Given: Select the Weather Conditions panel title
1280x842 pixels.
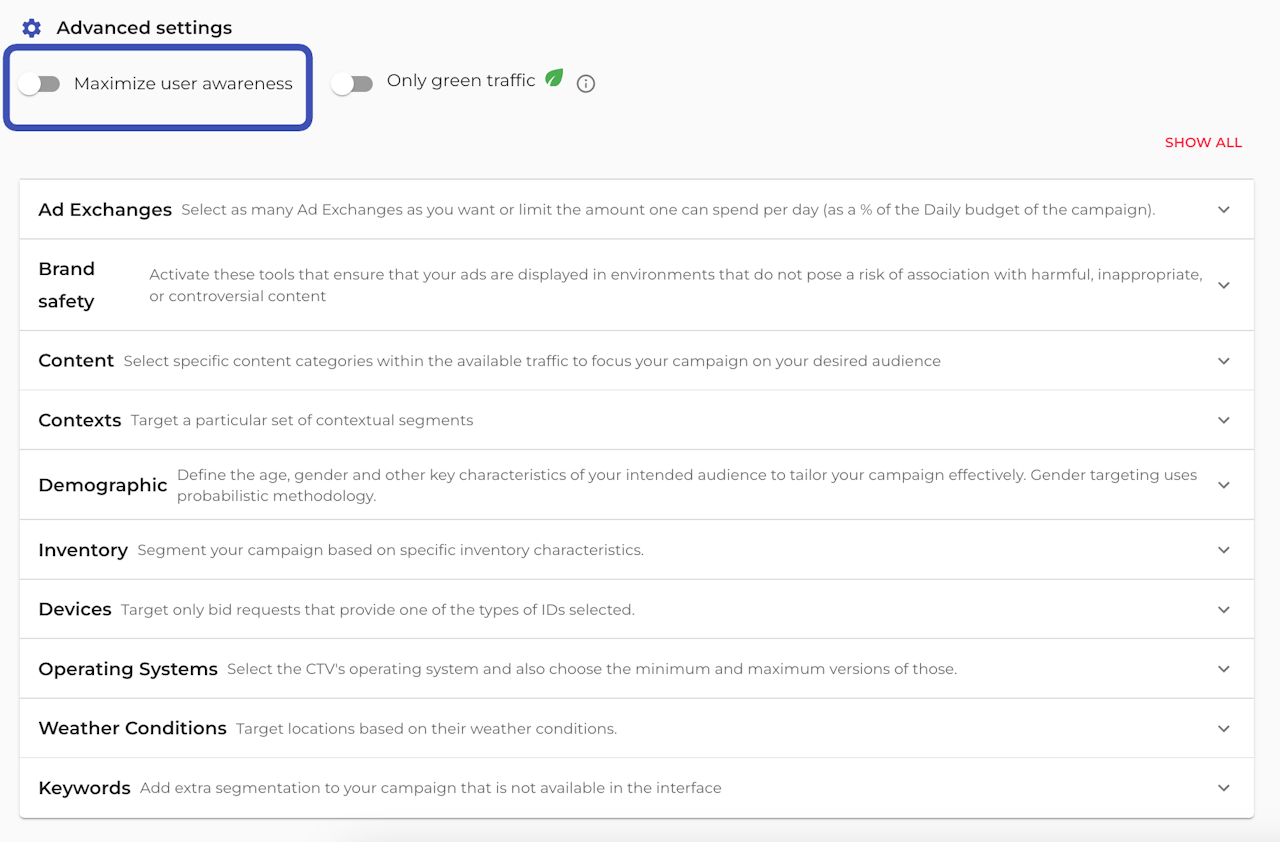Looking at the screenshot, I should click(x=132, y=728).
